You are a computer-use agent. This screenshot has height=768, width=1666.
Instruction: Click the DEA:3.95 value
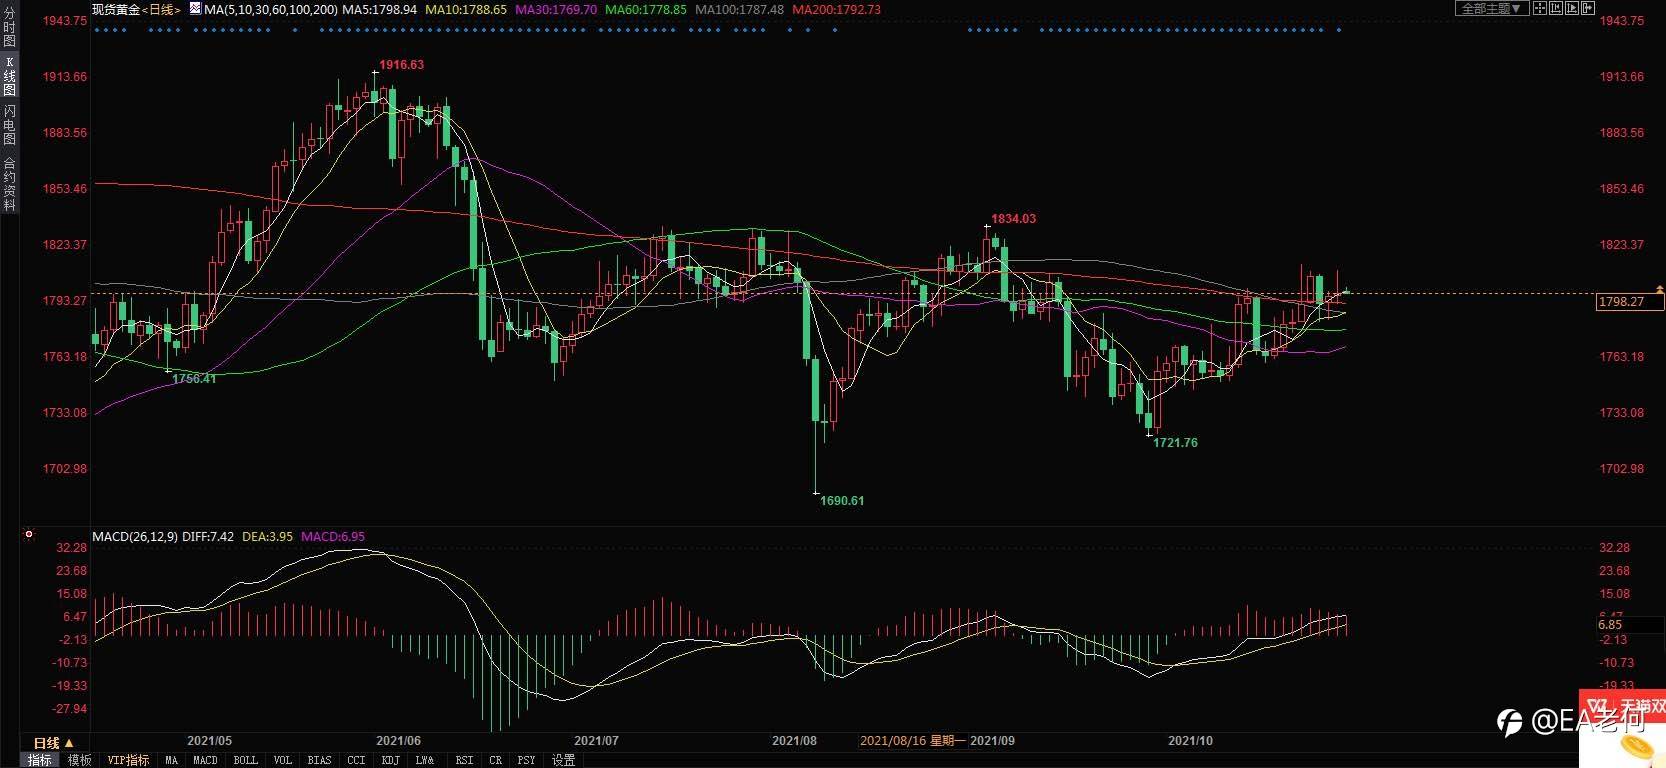268,537
